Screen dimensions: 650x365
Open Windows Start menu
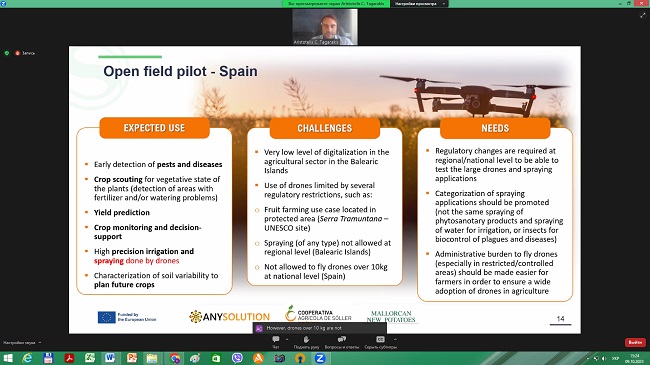7,358
